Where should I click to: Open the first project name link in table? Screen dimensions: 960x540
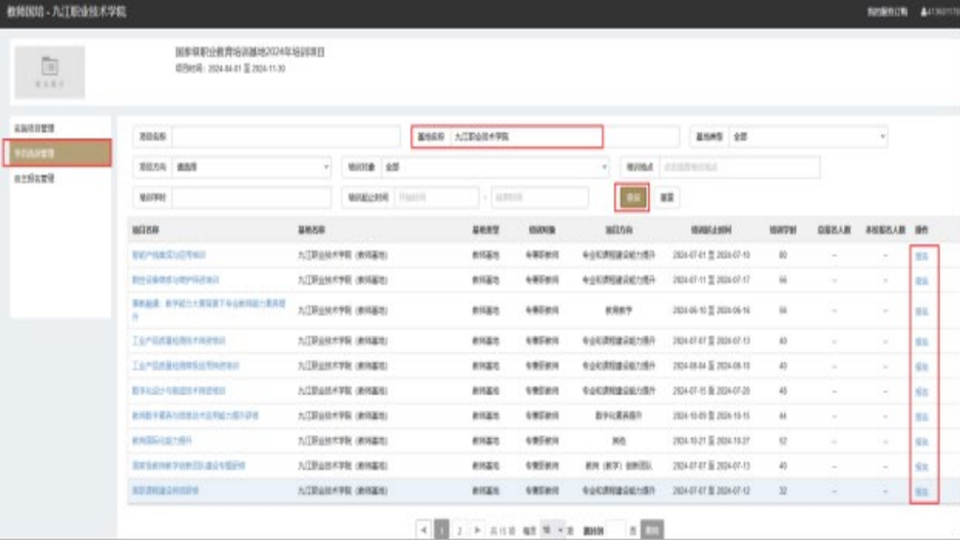click(x=169, y=256)
